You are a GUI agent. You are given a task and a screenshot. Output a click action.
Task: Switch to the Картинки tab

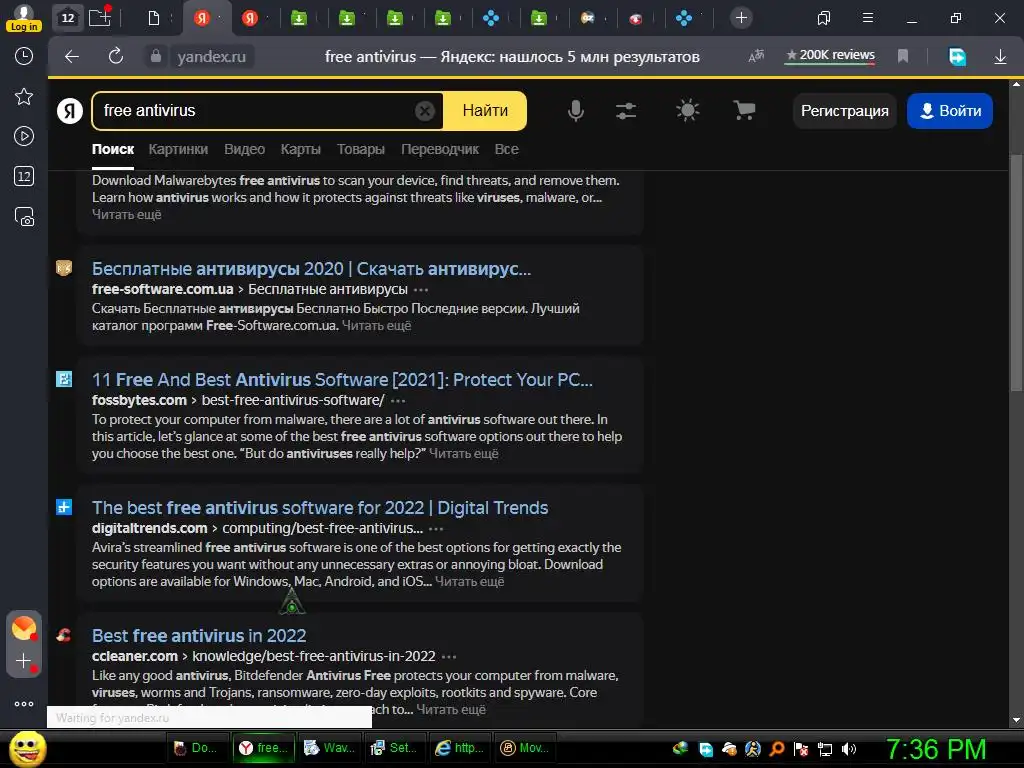click(178, 149)
